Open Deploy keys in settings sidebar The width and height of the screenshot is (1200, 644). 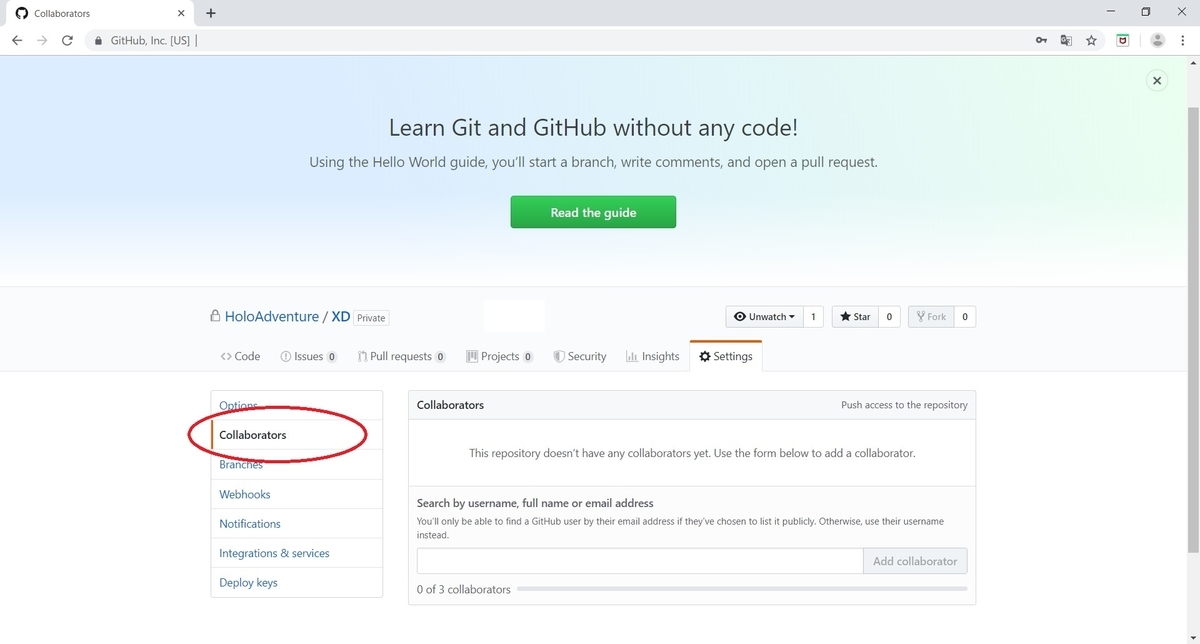pos(297,582)
